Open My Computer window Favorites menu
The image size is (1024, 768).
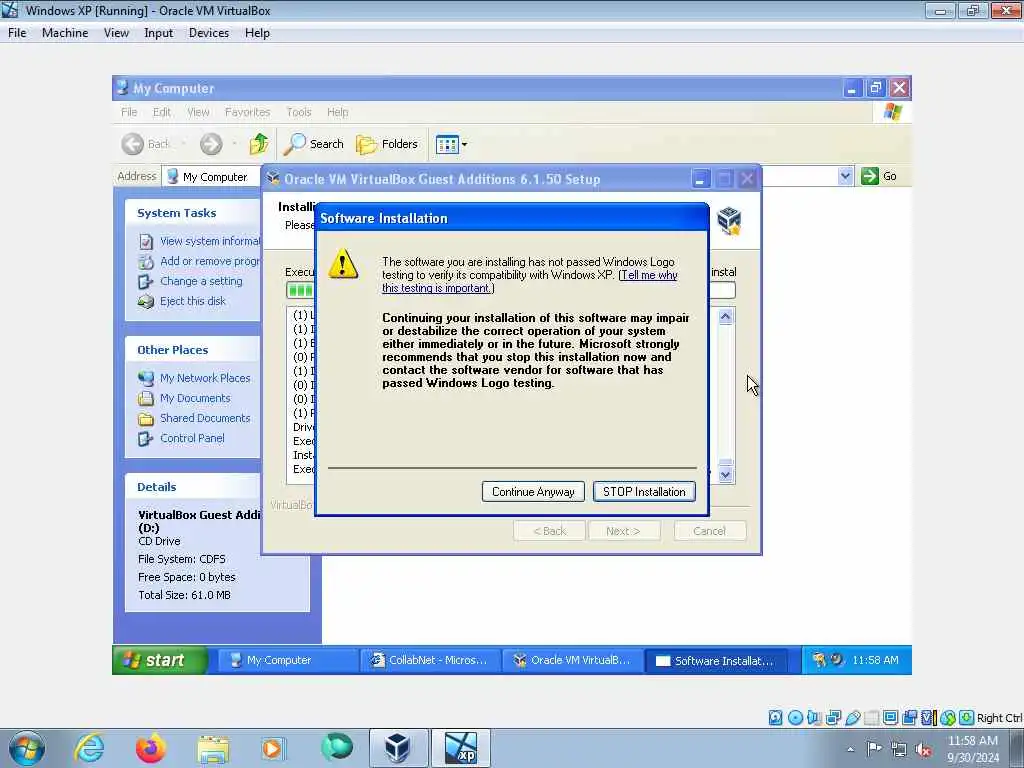click(x=248, y=112)
